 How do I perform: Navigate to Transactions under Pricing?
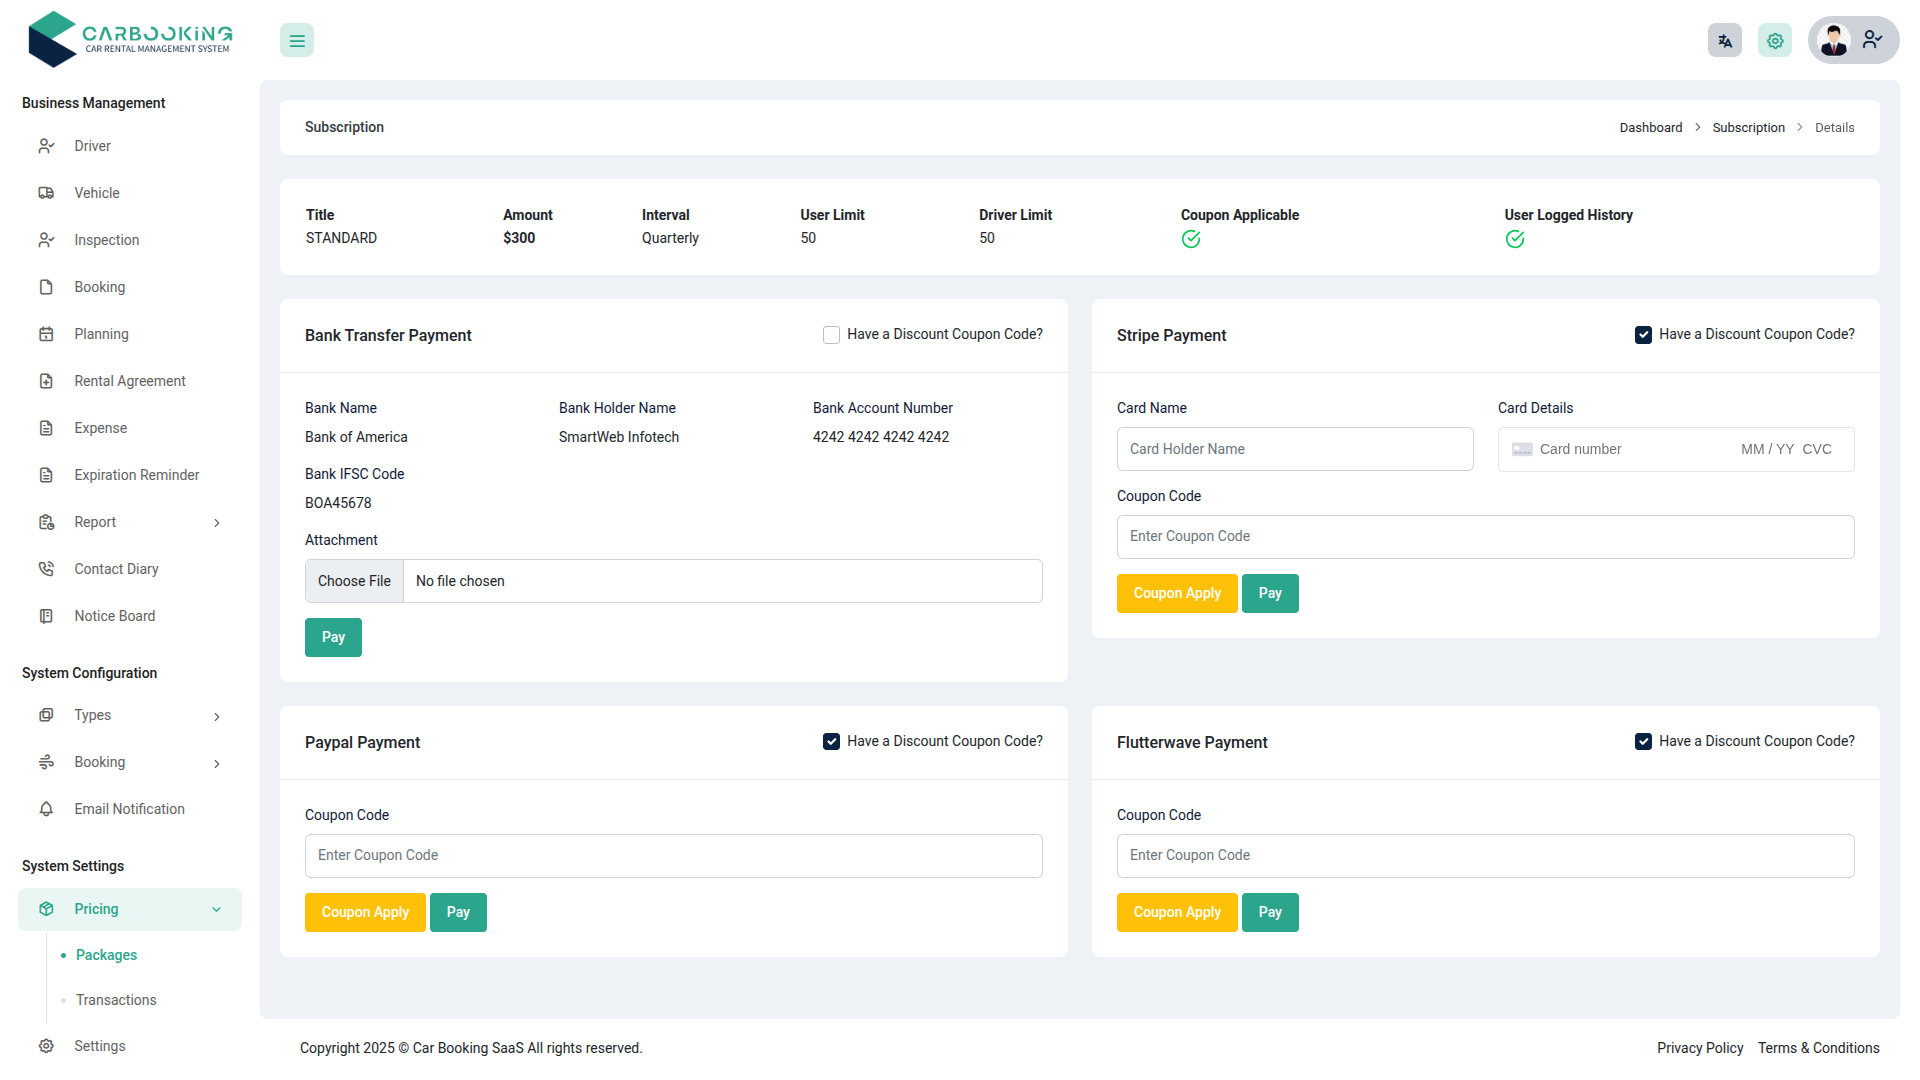point(115,1000)
